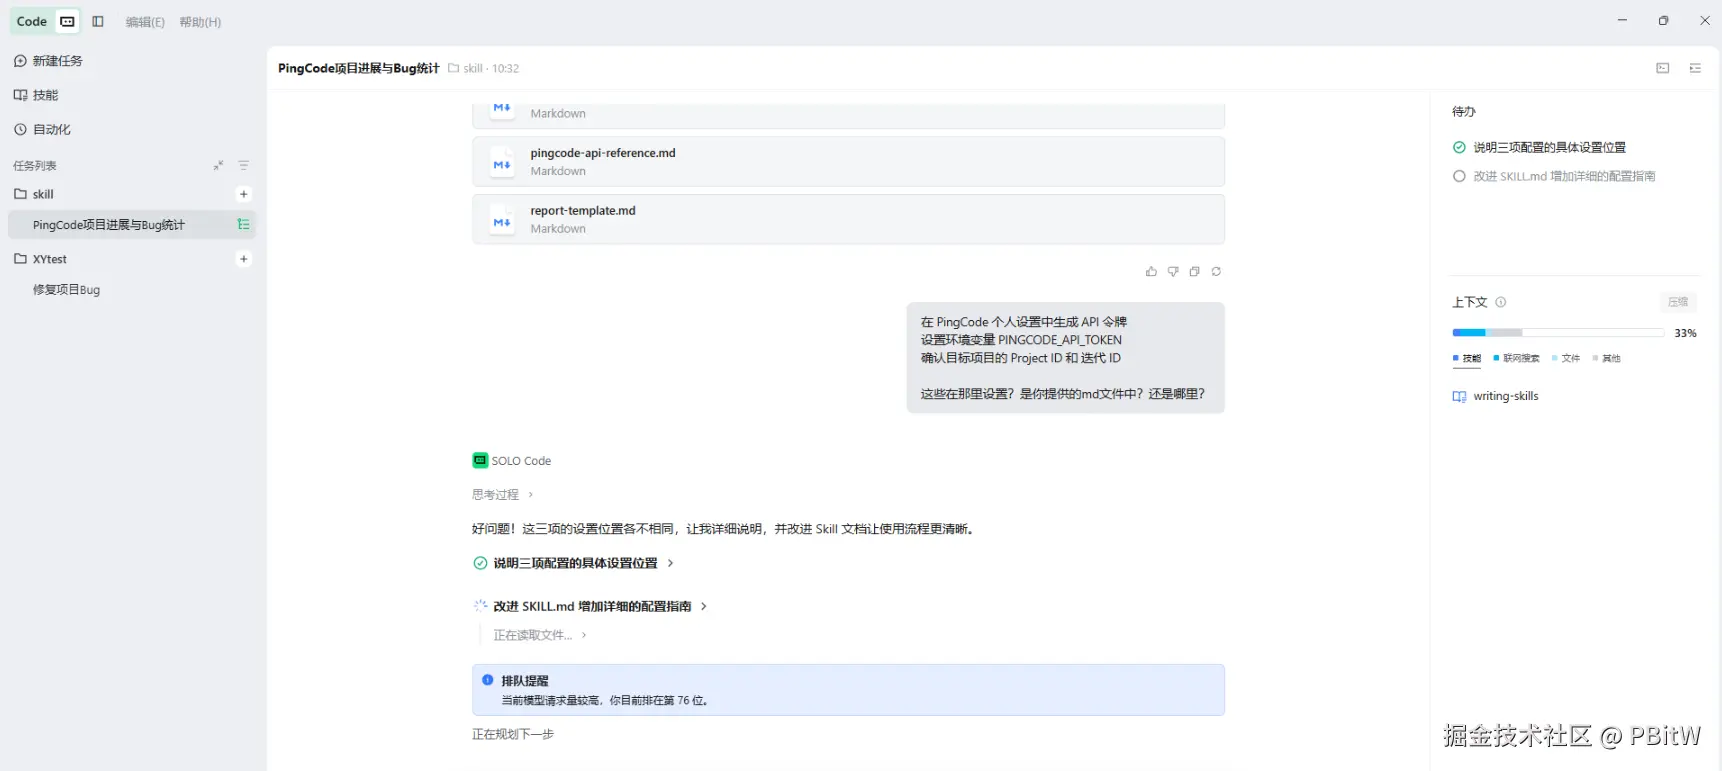Click the 任务列表 section label
The image size is (1722, 771).
(35, 166)
